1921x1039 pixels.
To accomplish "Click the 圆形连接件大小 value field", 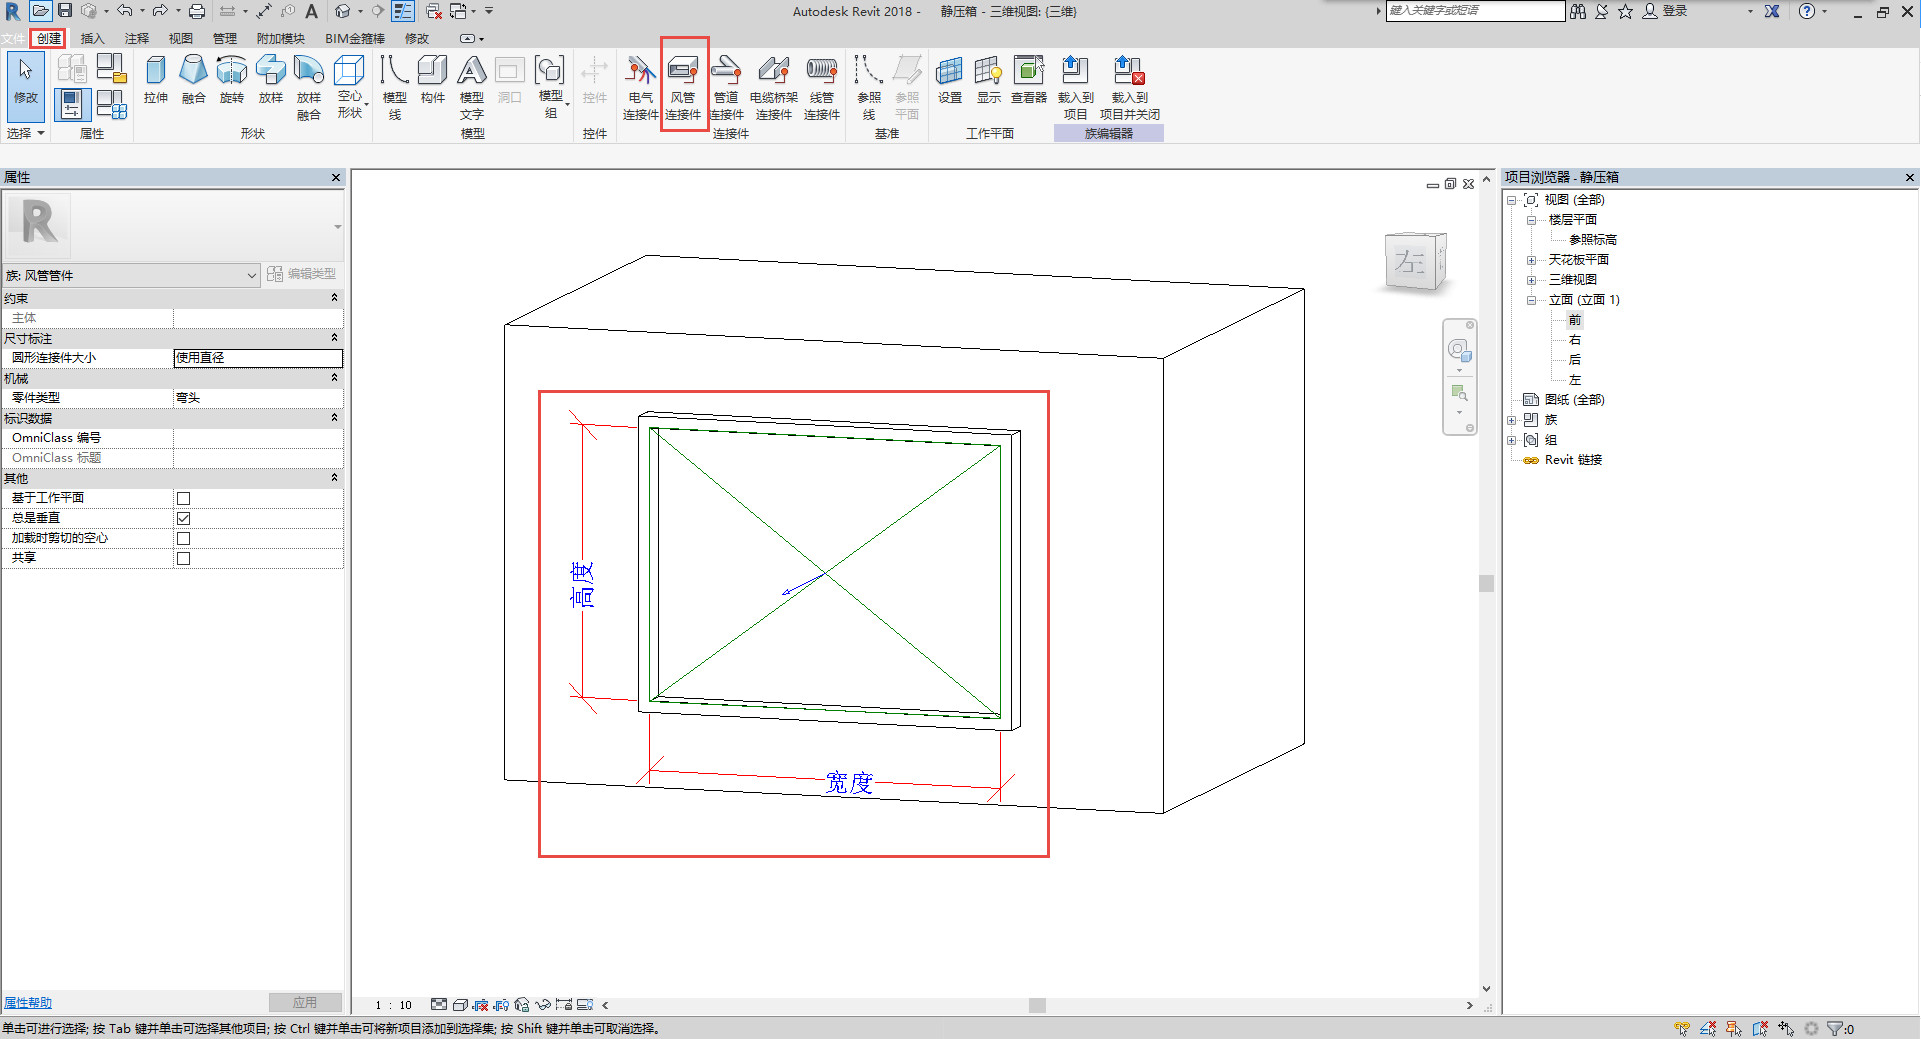I will coord(258,358).
